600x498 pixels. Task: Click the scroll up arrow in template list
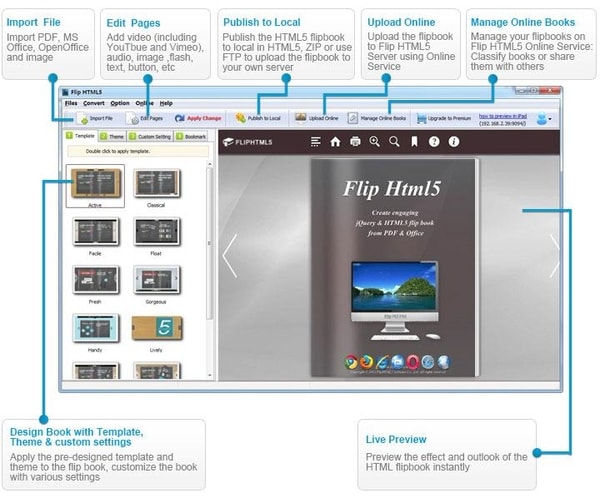pos(210,164)
